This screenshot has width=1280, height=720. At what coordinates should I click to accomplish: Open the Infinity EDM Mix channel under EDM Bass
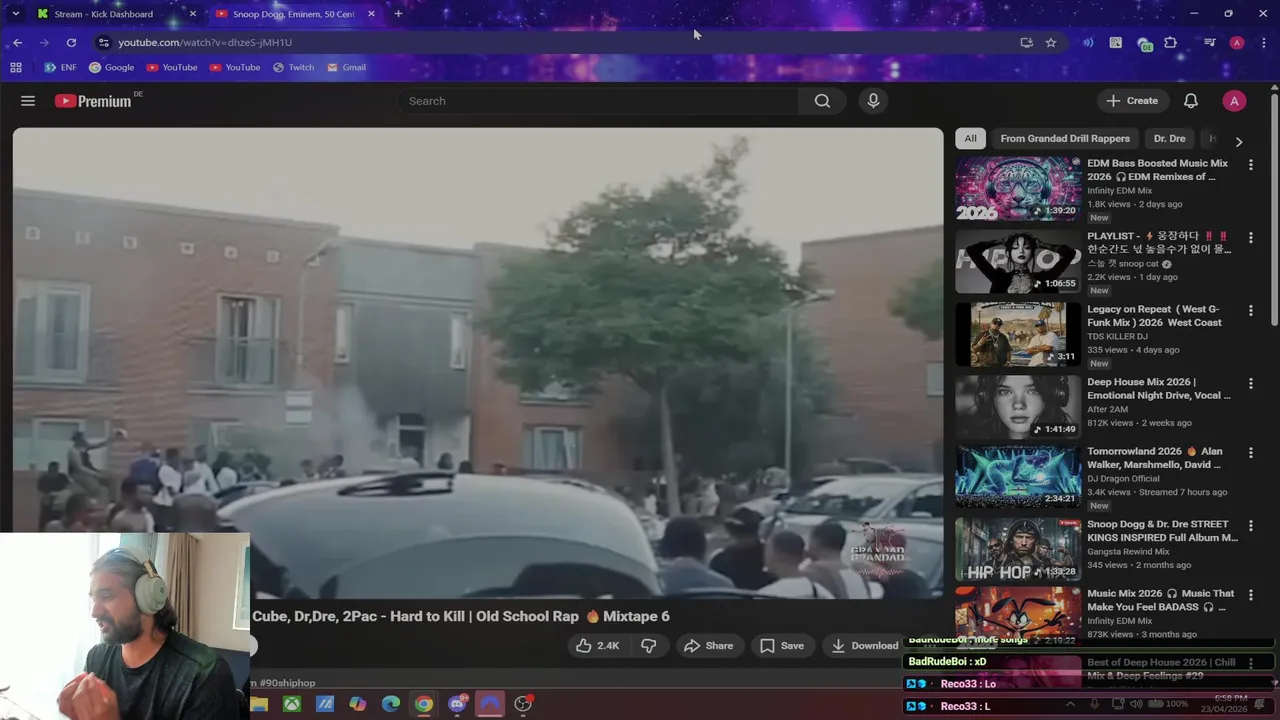click(x=1119, y=191)
